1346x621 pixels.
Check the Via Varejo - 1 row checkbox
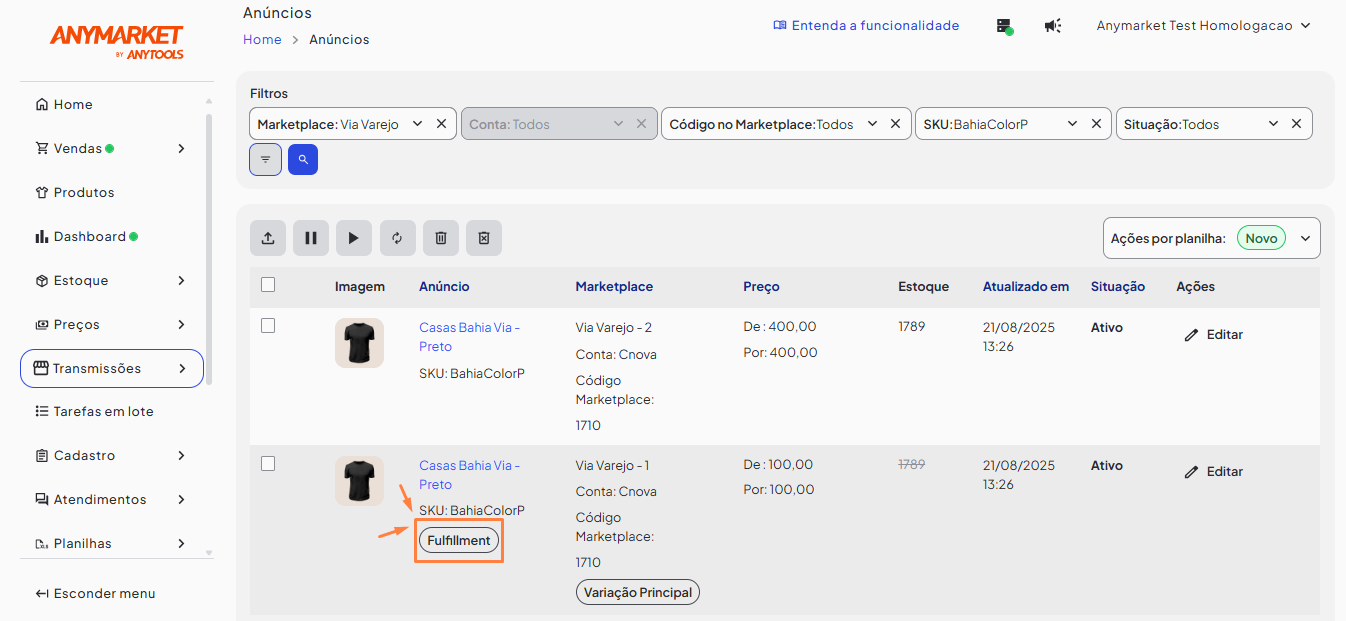tap(268, 464)
